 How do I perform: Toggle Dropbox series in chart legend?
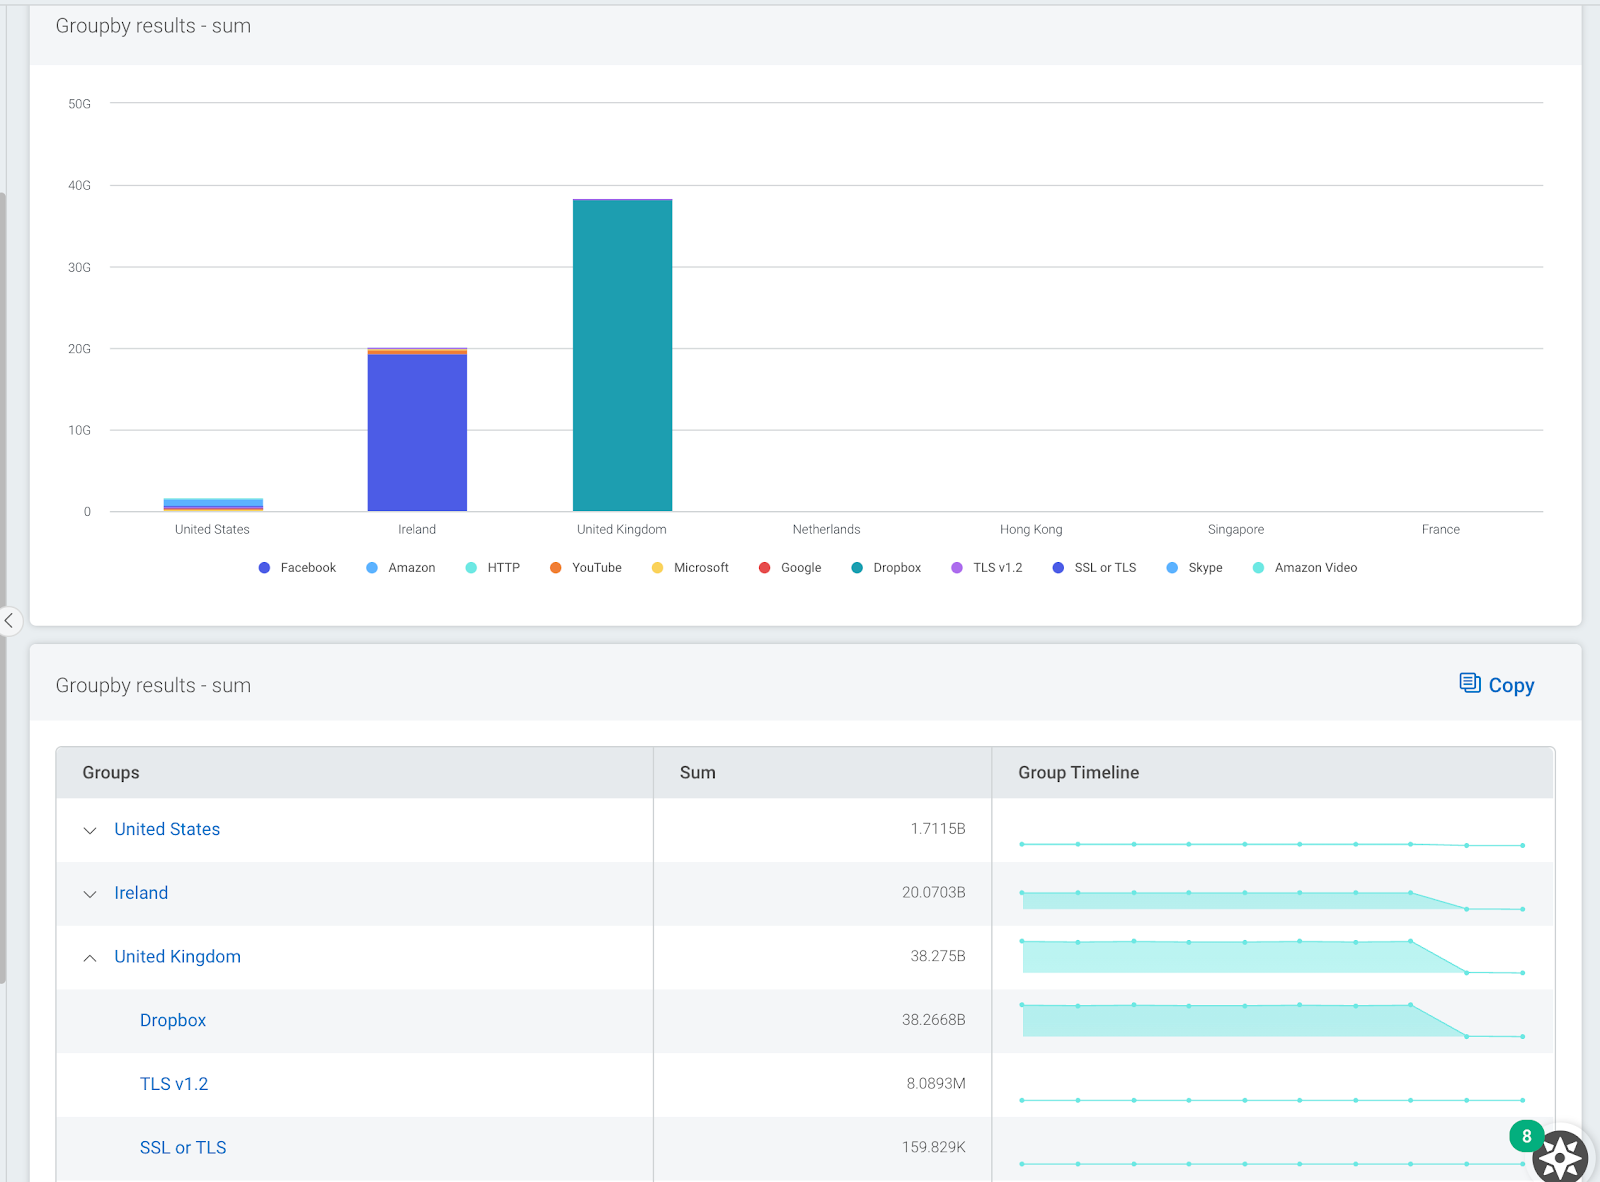886,568
